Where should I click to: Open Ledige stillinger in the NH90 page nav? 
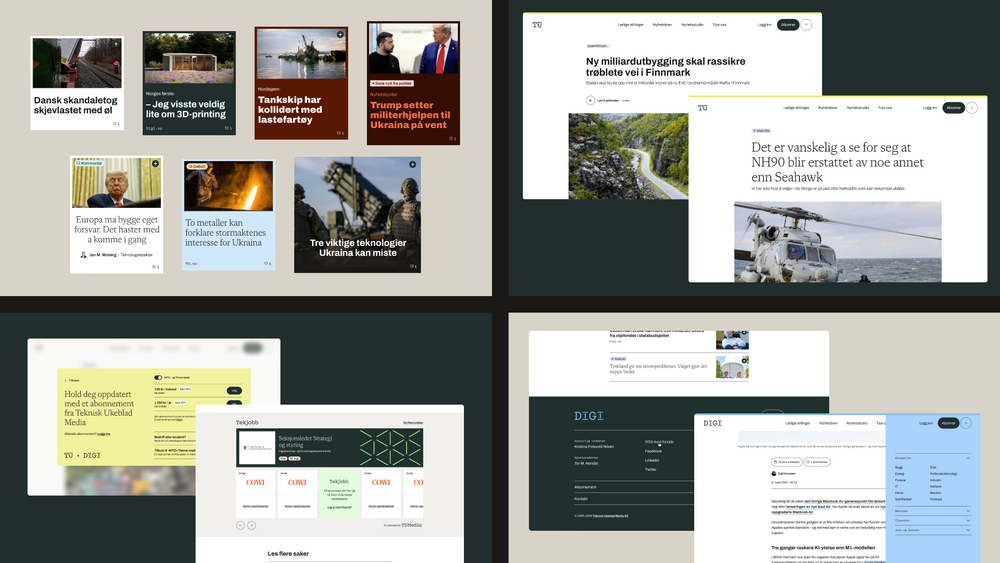point(796,108)
